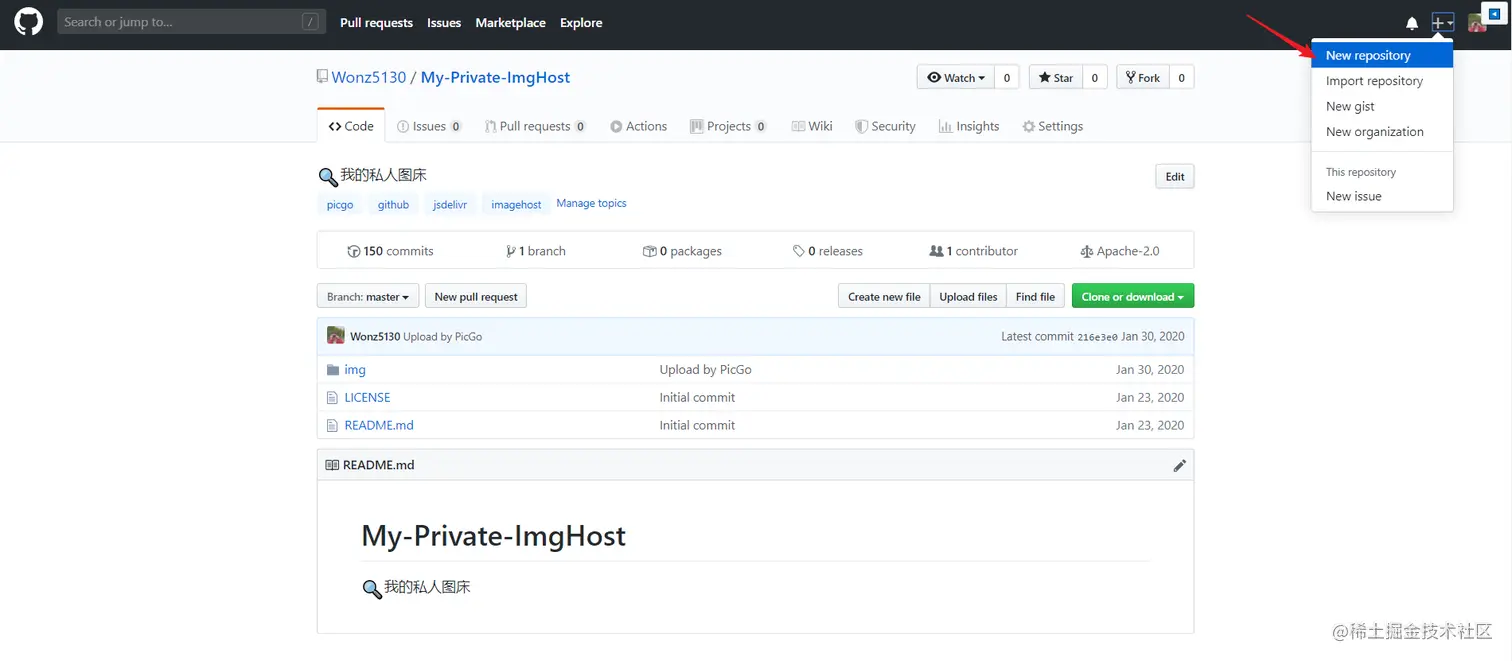Screen dimensions: 1512x661
Task: Click New pull request button
Action: pyautogui.click(x=476, y=297)
